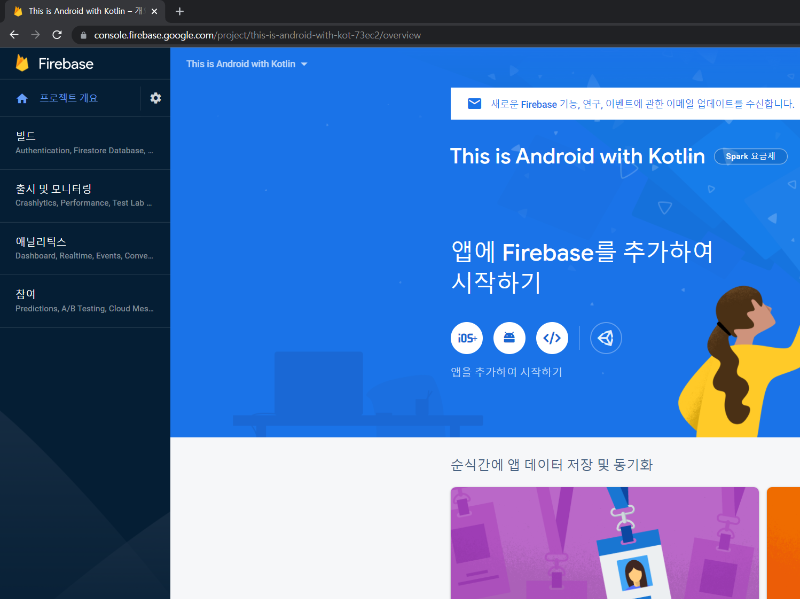This screenshot has width=800, height=599.
Task: Expand the 출시 및 모니터링 section
Action: pyautogui.click(x=85, y=196)
